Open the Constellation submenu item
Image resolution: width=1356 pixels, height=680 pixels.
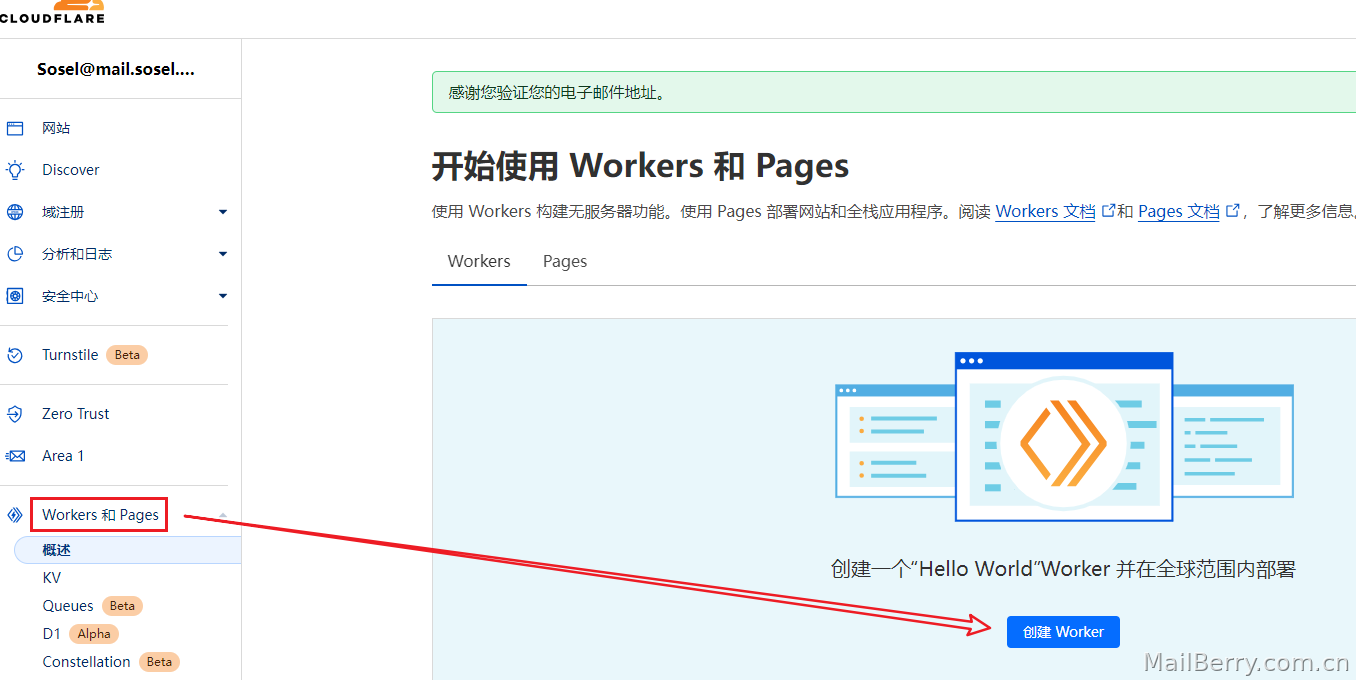coord(86,662)
